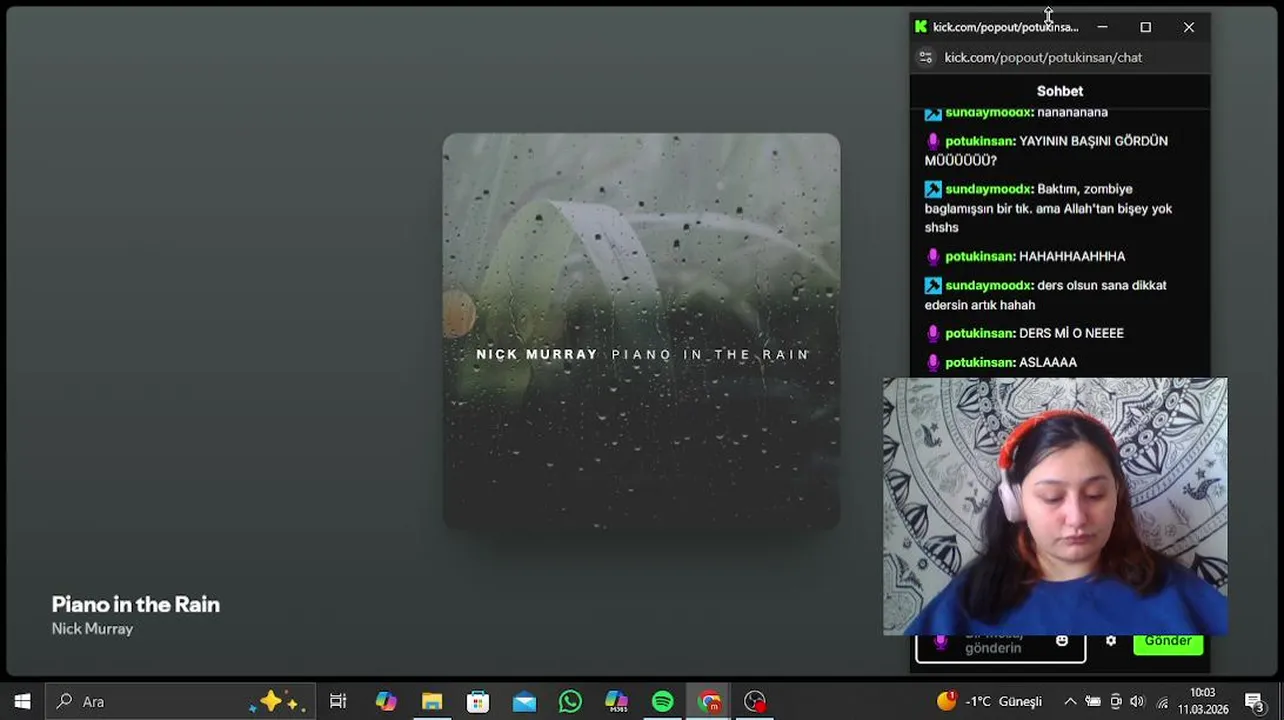Click the Nick Murray artist name
Image resolution: width=1284 pixels, height=720 pixels.
click(92, 629)
